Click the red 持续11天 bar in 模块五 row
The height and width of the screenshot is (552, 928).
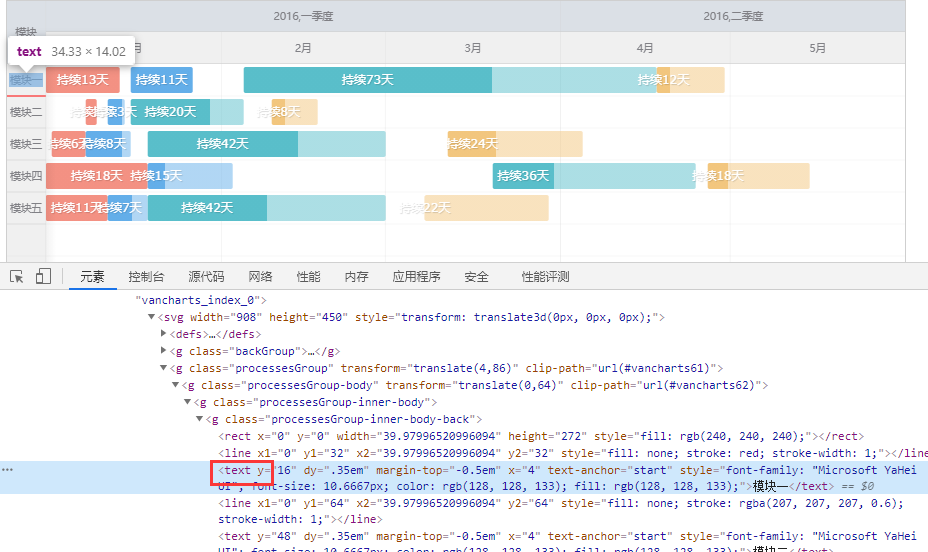coord(77,208)
